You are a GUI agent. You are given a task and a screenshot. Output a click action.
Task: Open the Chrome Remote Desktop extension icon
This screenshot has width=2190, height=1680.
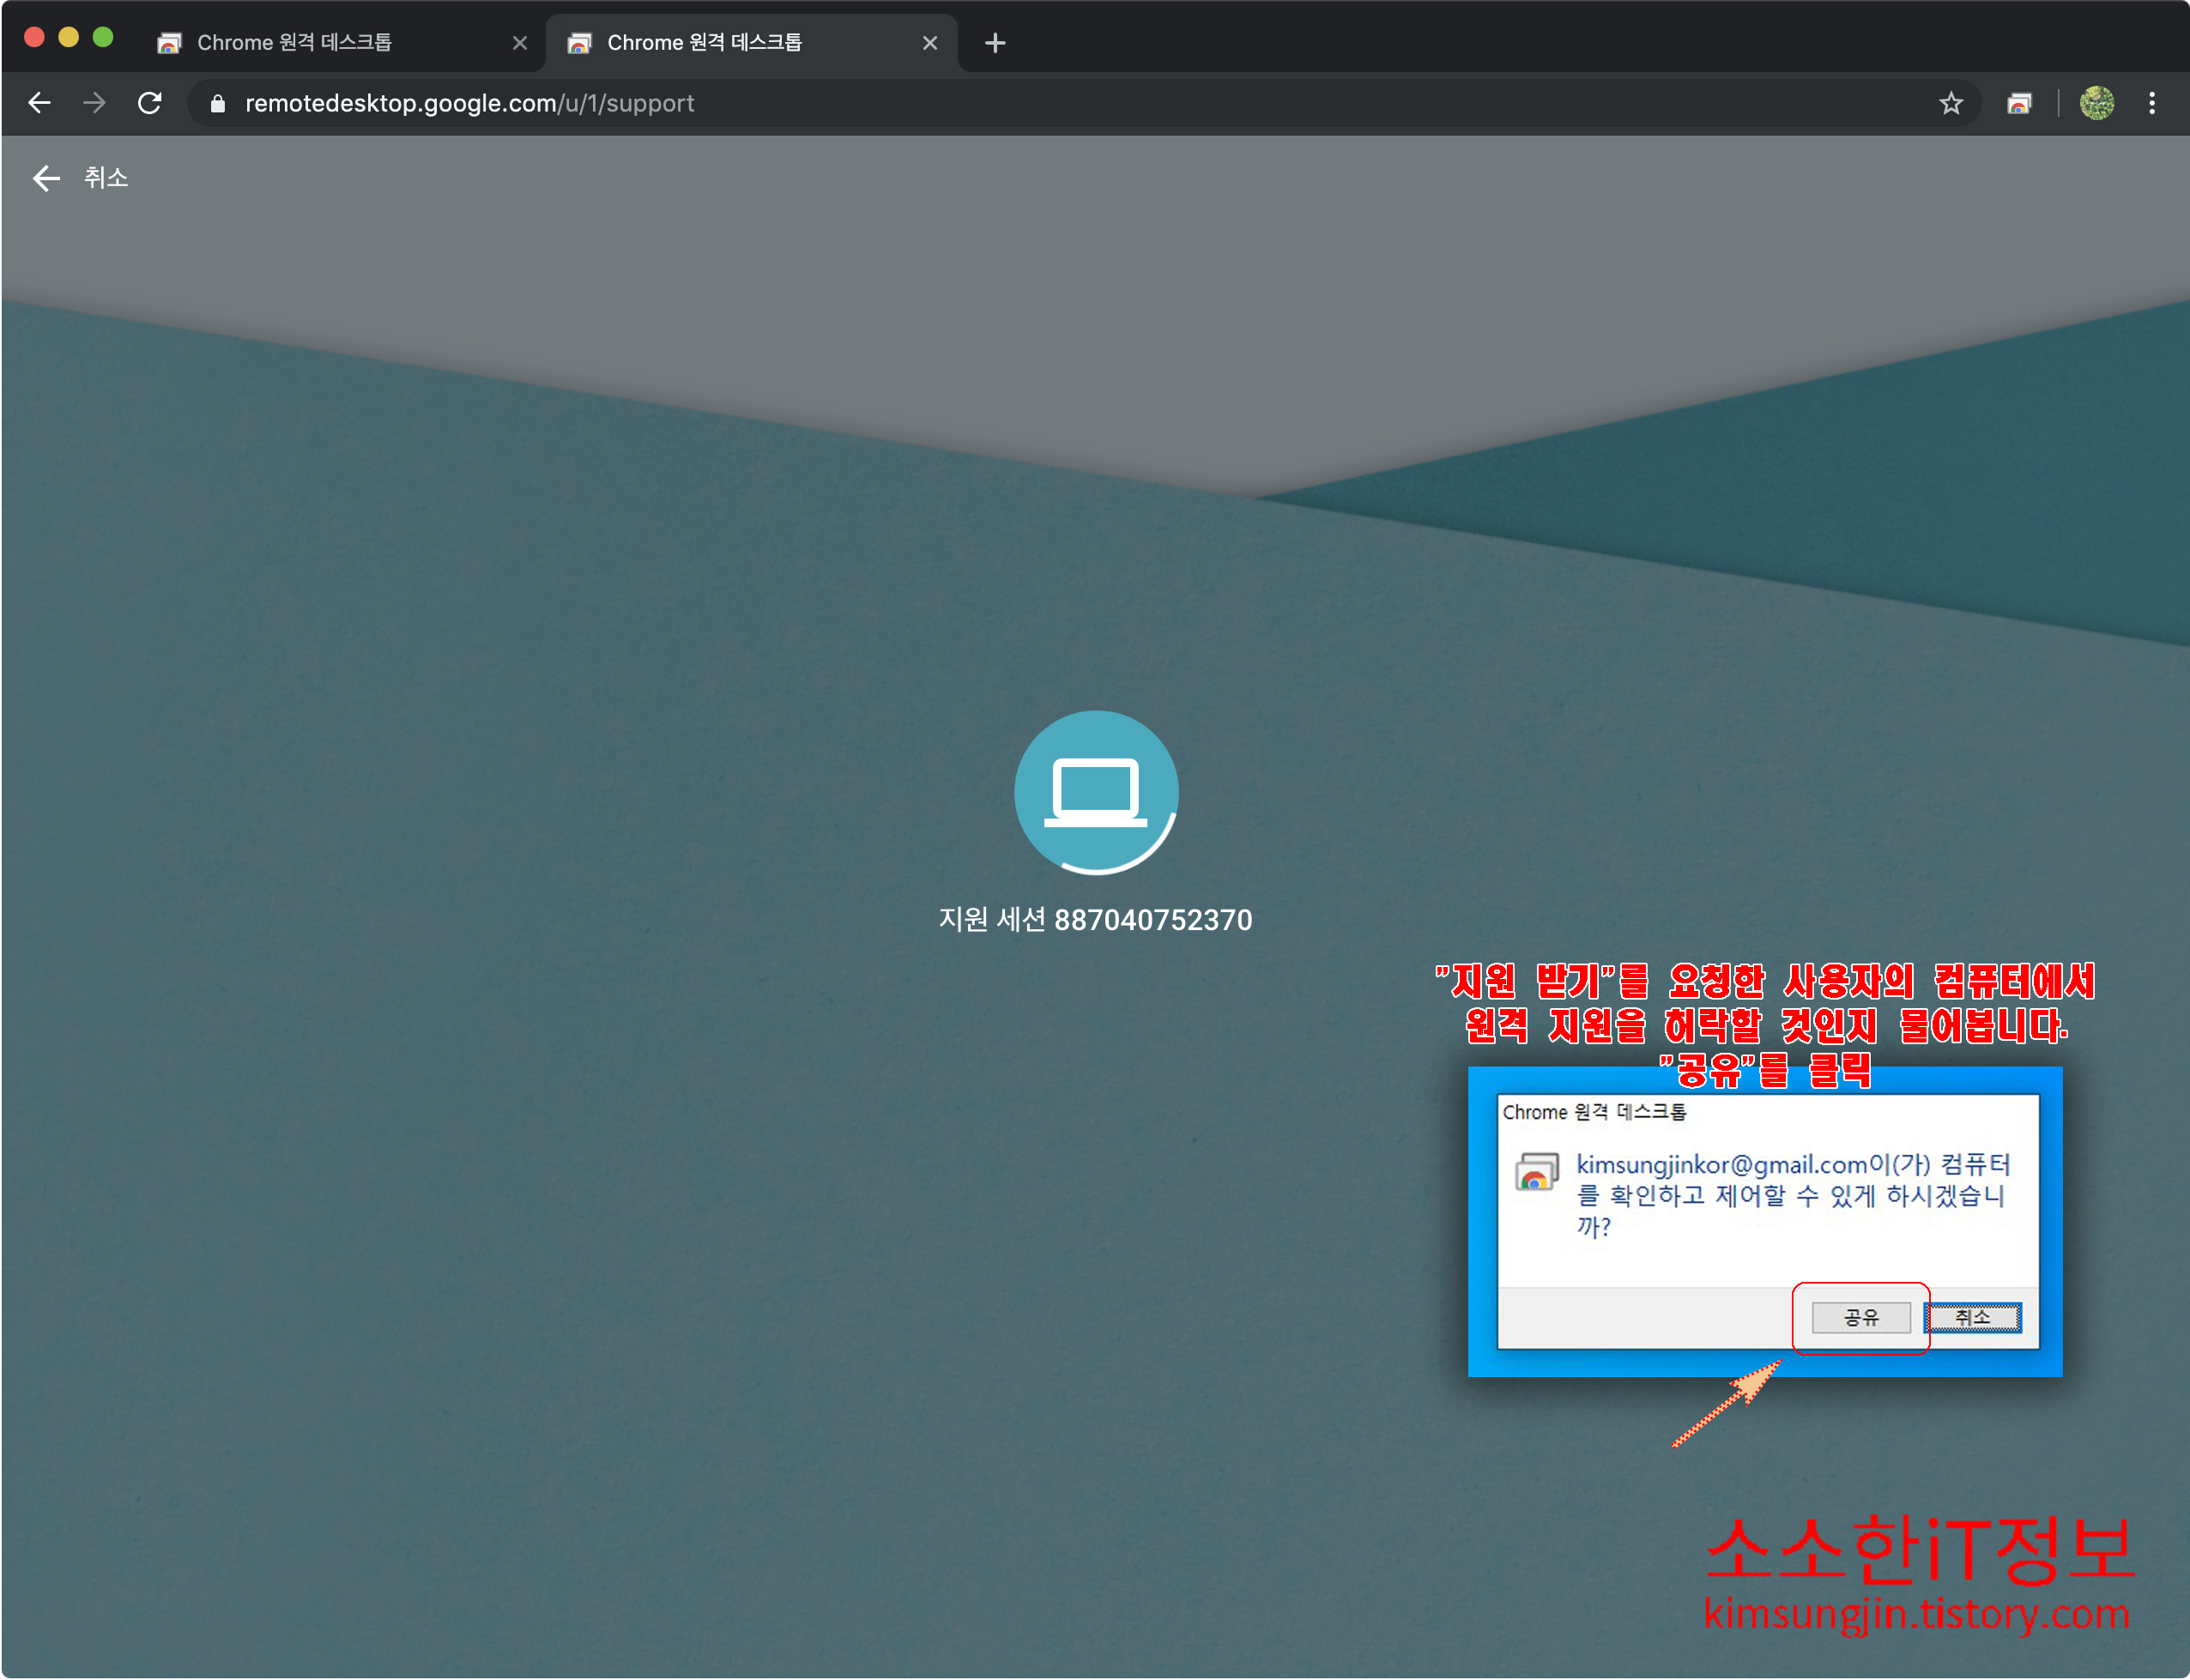(x=2019, y=103)
